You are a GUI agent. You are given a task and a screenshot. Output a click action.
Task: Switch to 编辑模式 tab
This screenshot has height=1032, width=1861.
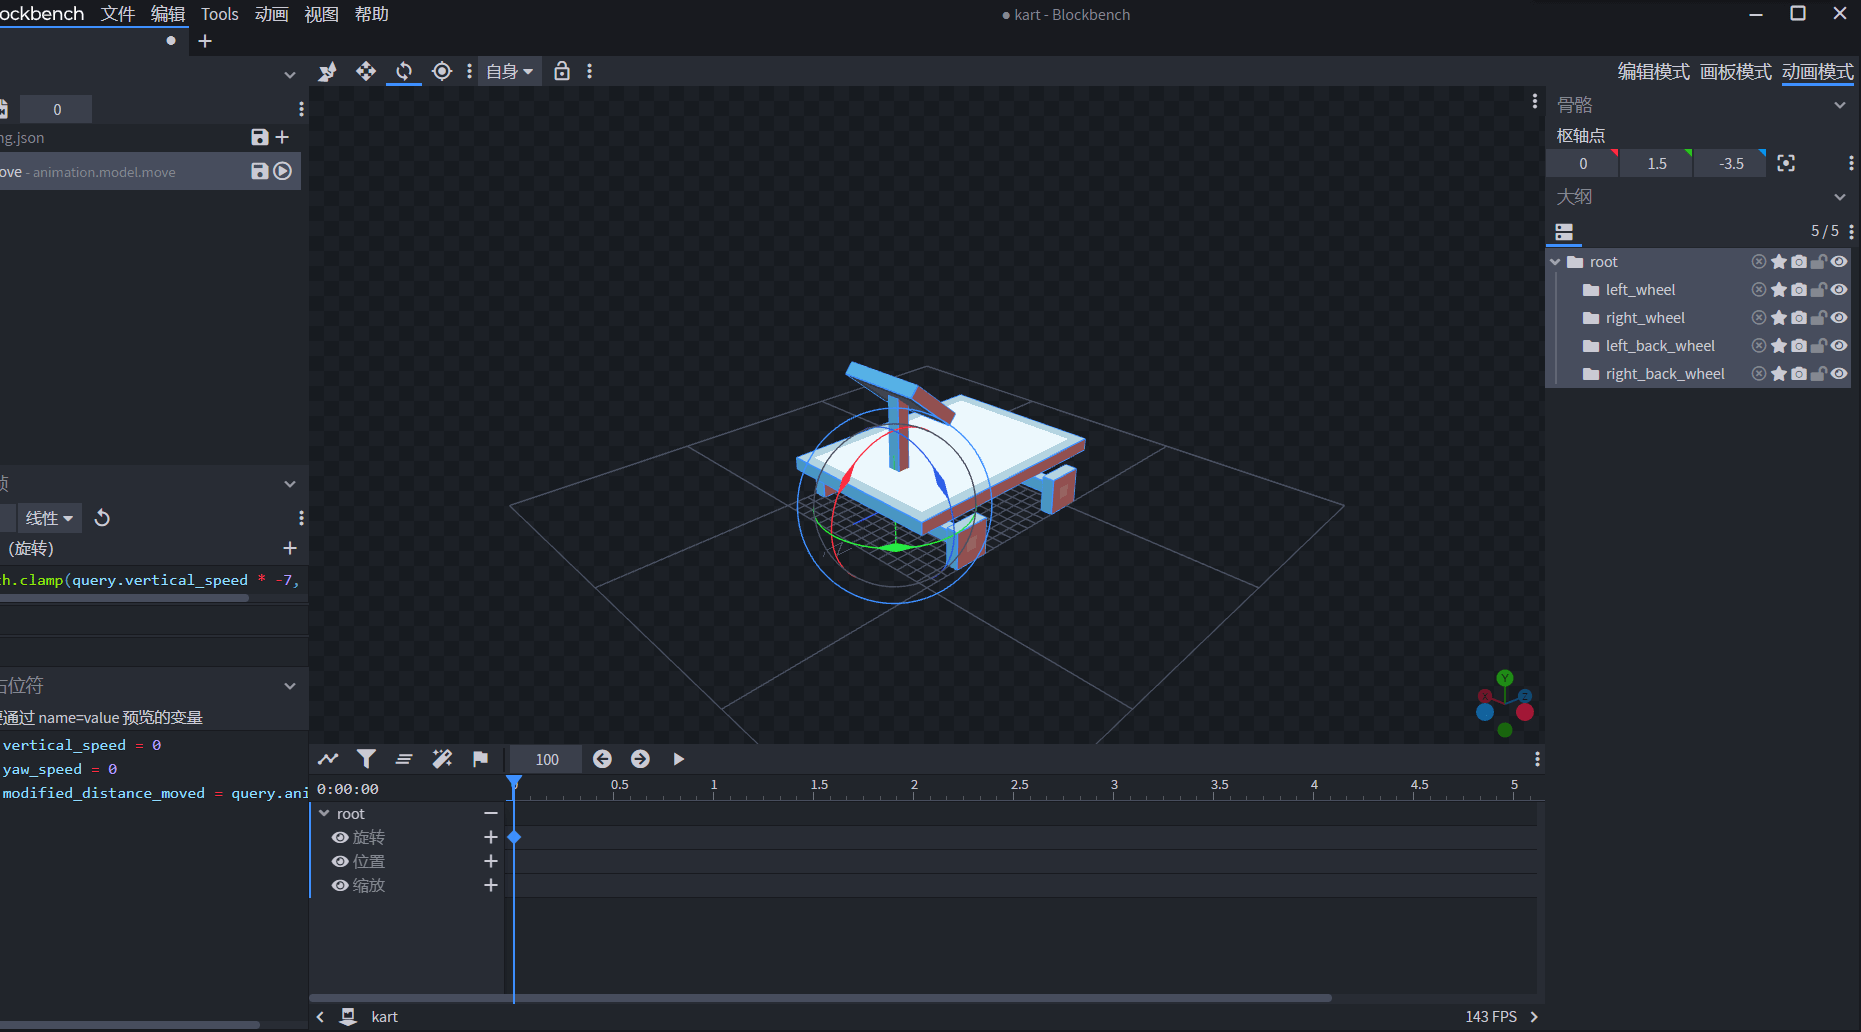[1653, 72]
